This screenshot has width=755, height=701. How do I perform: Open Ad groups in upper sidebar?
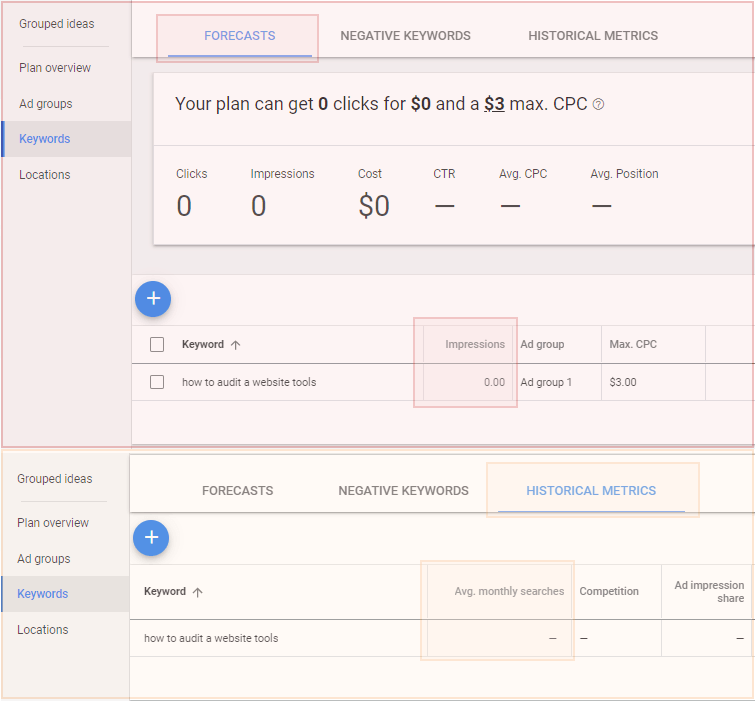pos(46,104)
